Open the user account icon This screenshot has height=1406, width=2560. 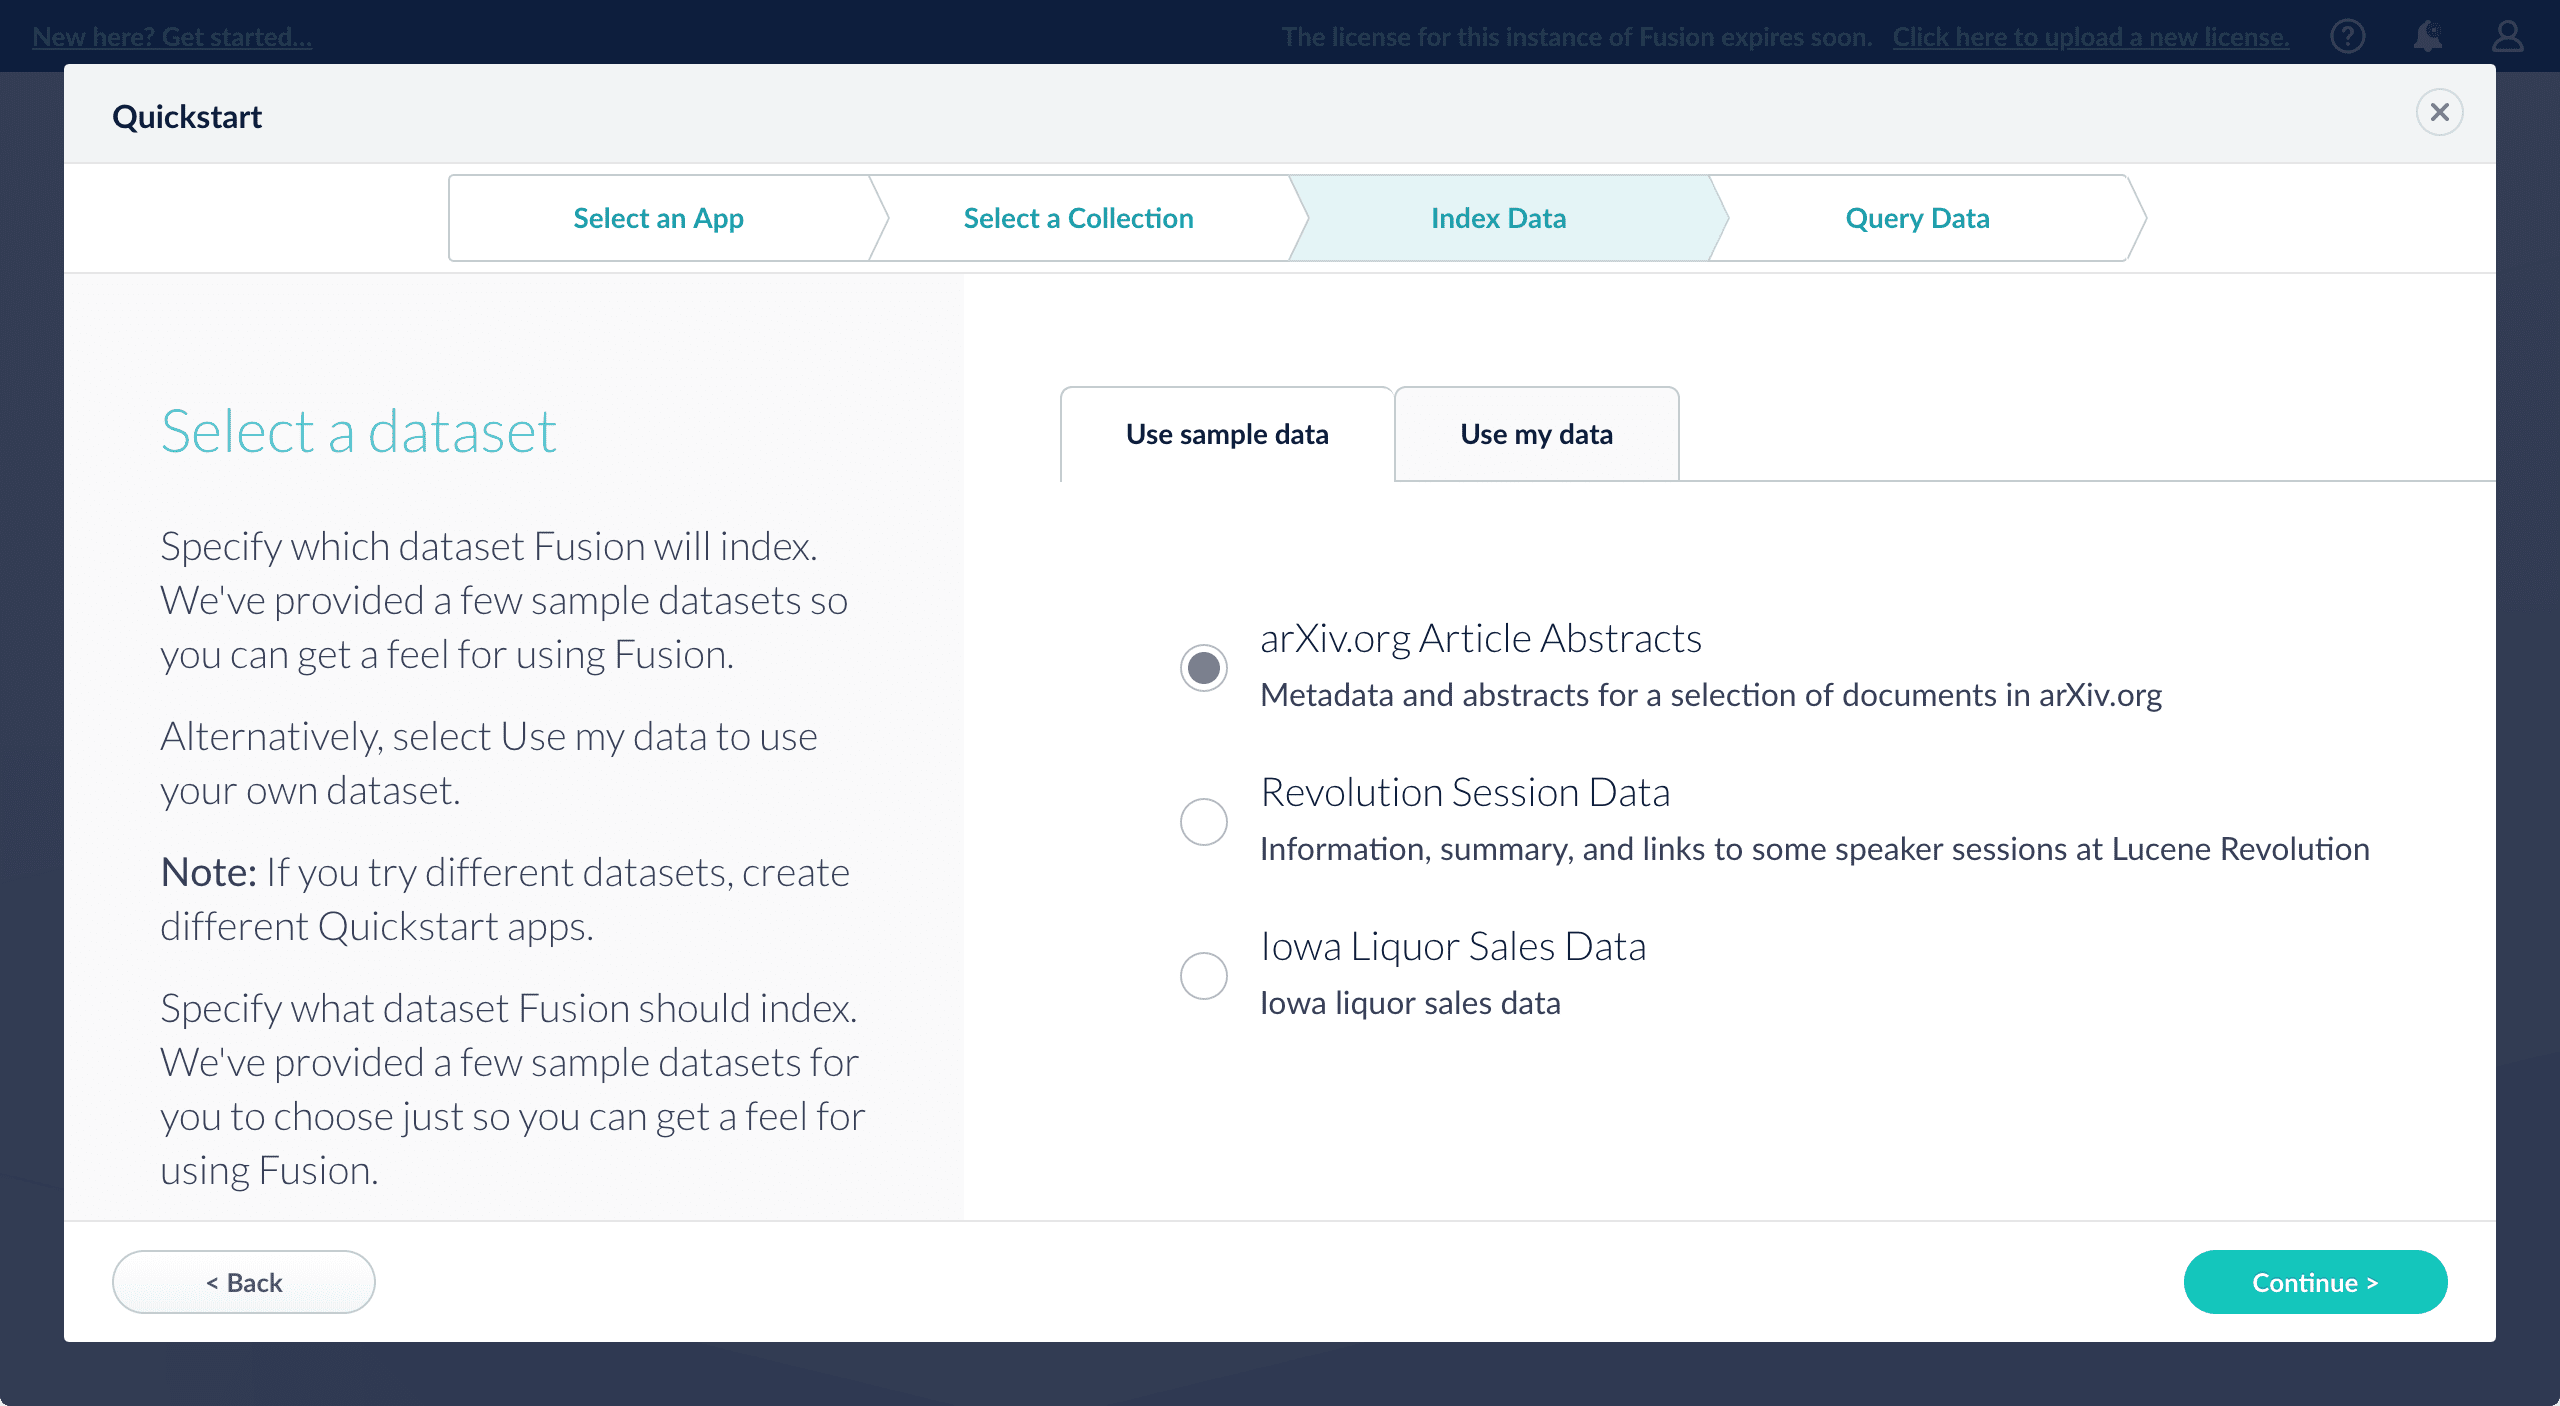tap(2507, 37)
